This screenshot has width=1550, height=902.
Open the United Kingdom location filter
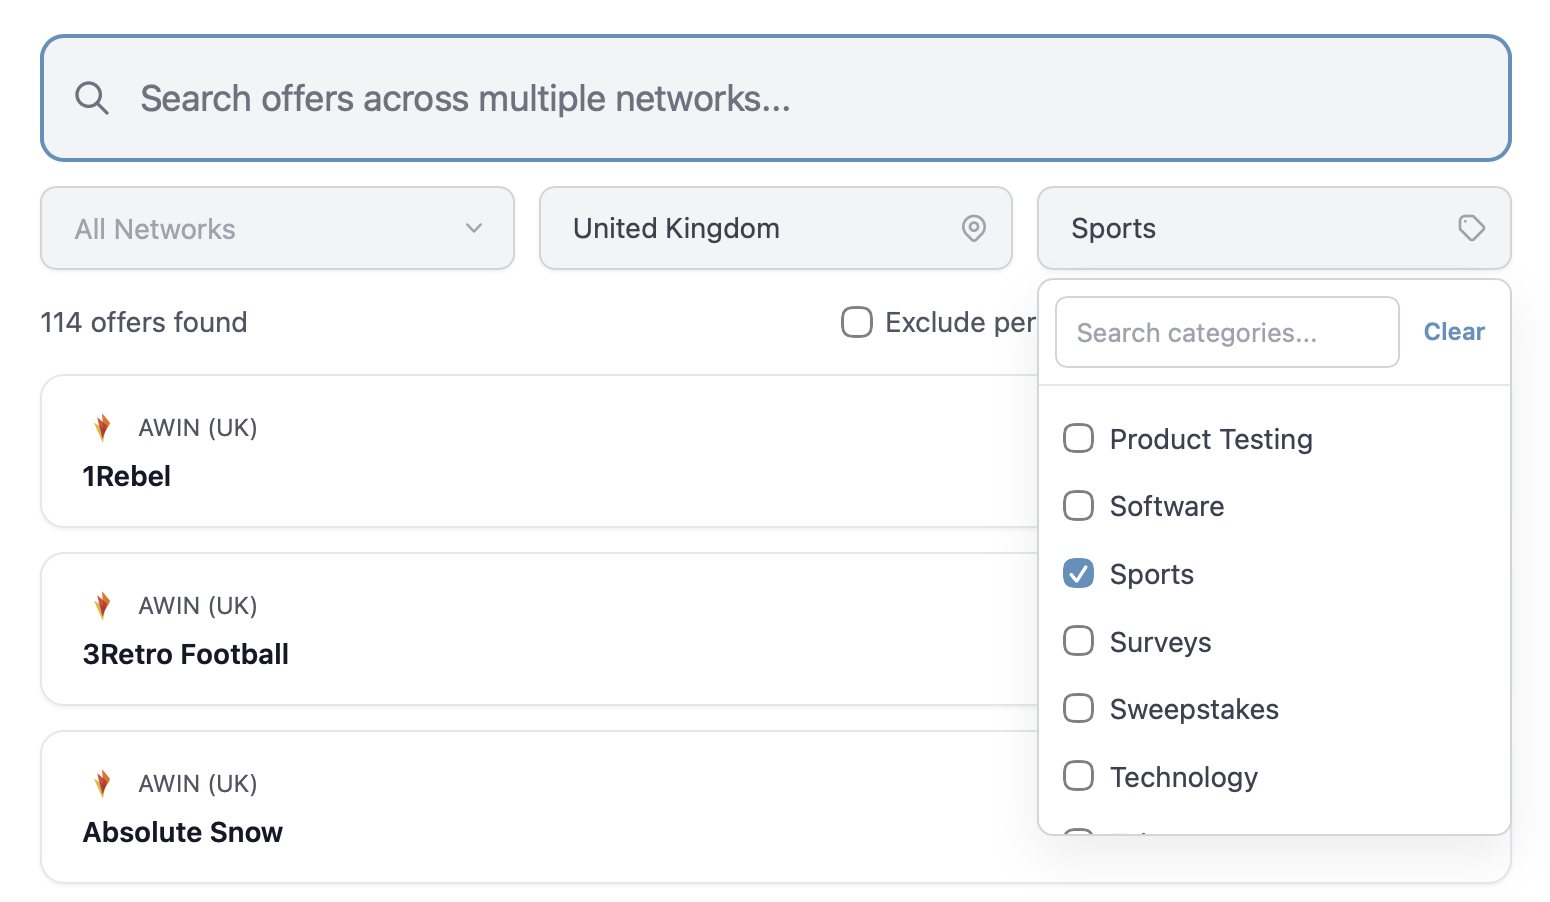click(776, 228)
